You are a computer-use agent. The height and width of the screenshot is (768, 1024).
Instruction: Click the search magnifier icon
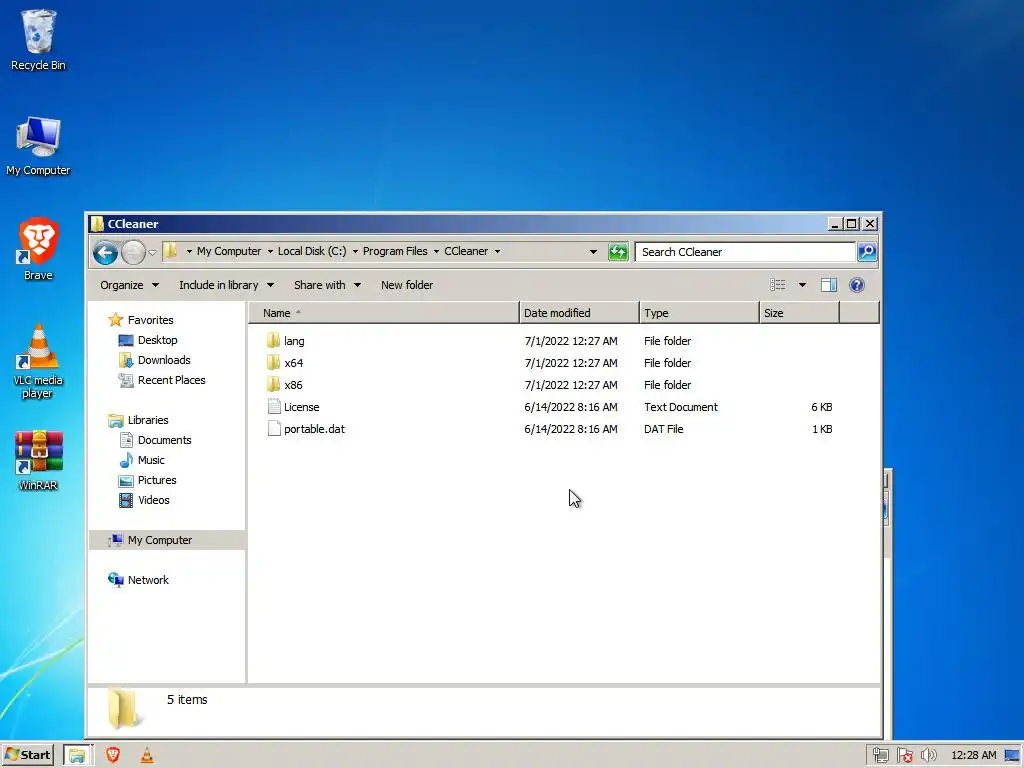[x=867, y=251]
